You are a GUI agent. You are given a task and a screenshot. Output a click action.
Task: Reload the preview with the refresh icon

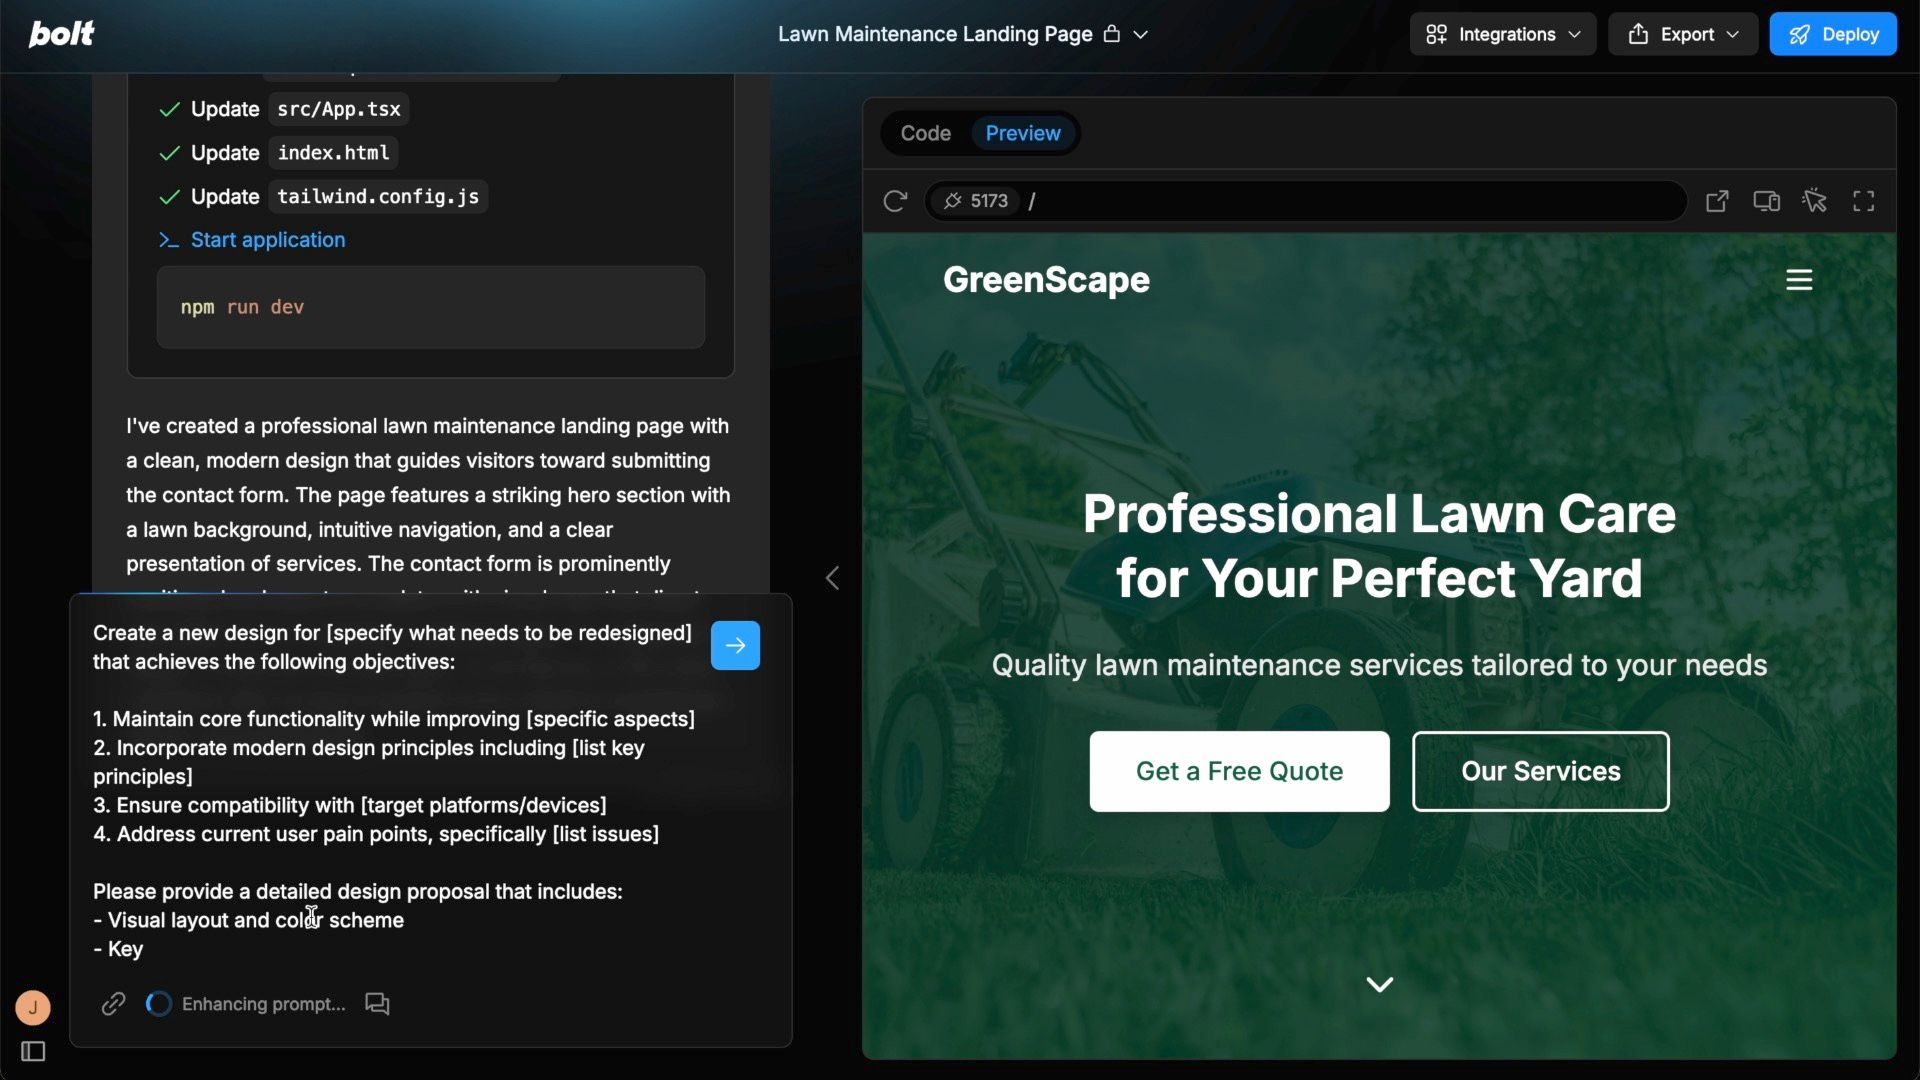click(x=895, y=201)
